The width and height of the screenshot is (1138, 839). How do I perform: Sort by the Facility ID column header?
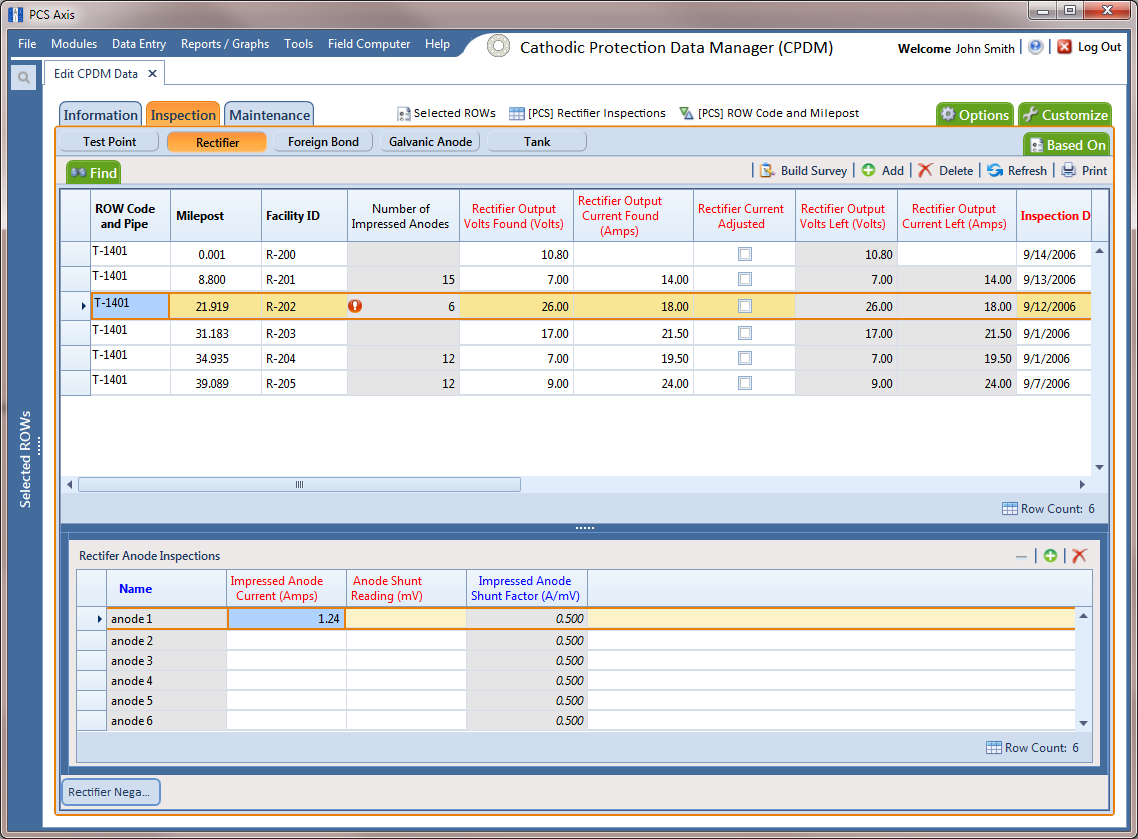304,216
